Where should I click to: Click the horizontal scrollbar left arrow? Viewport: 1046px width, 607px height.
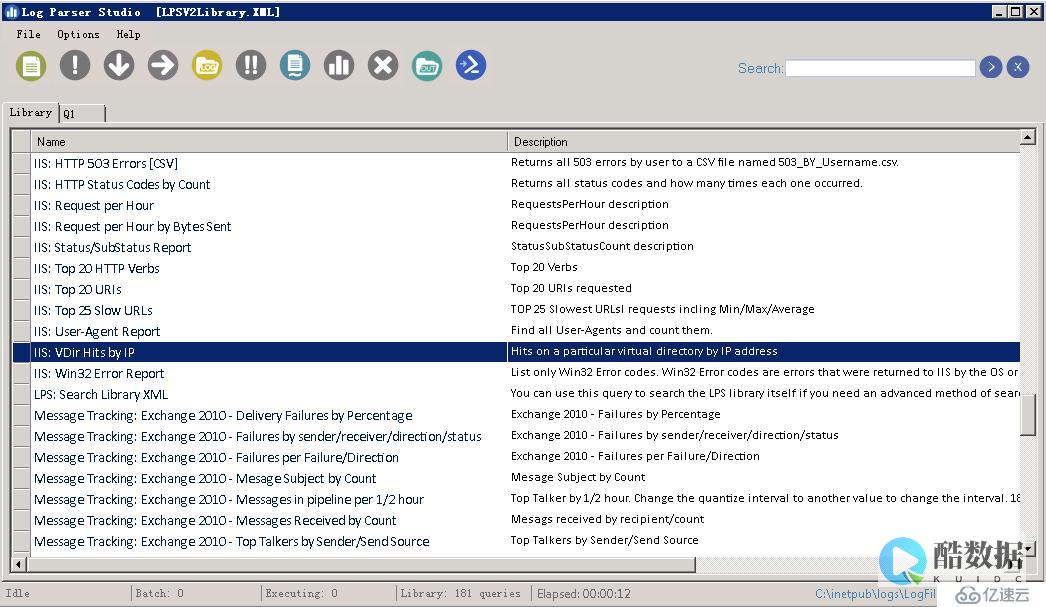click(19, 564)
